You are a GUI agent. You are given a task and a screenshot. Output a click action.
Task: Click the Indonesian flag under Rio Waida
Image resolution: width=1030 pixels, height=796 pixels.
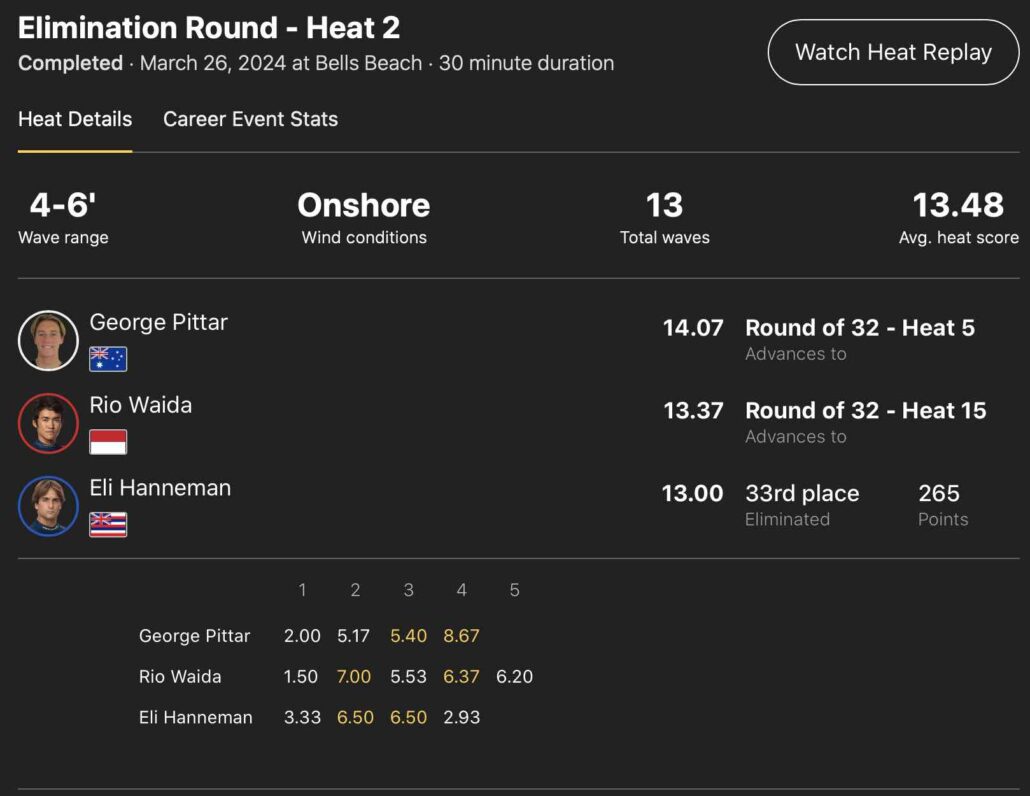(x=108, y=442)
